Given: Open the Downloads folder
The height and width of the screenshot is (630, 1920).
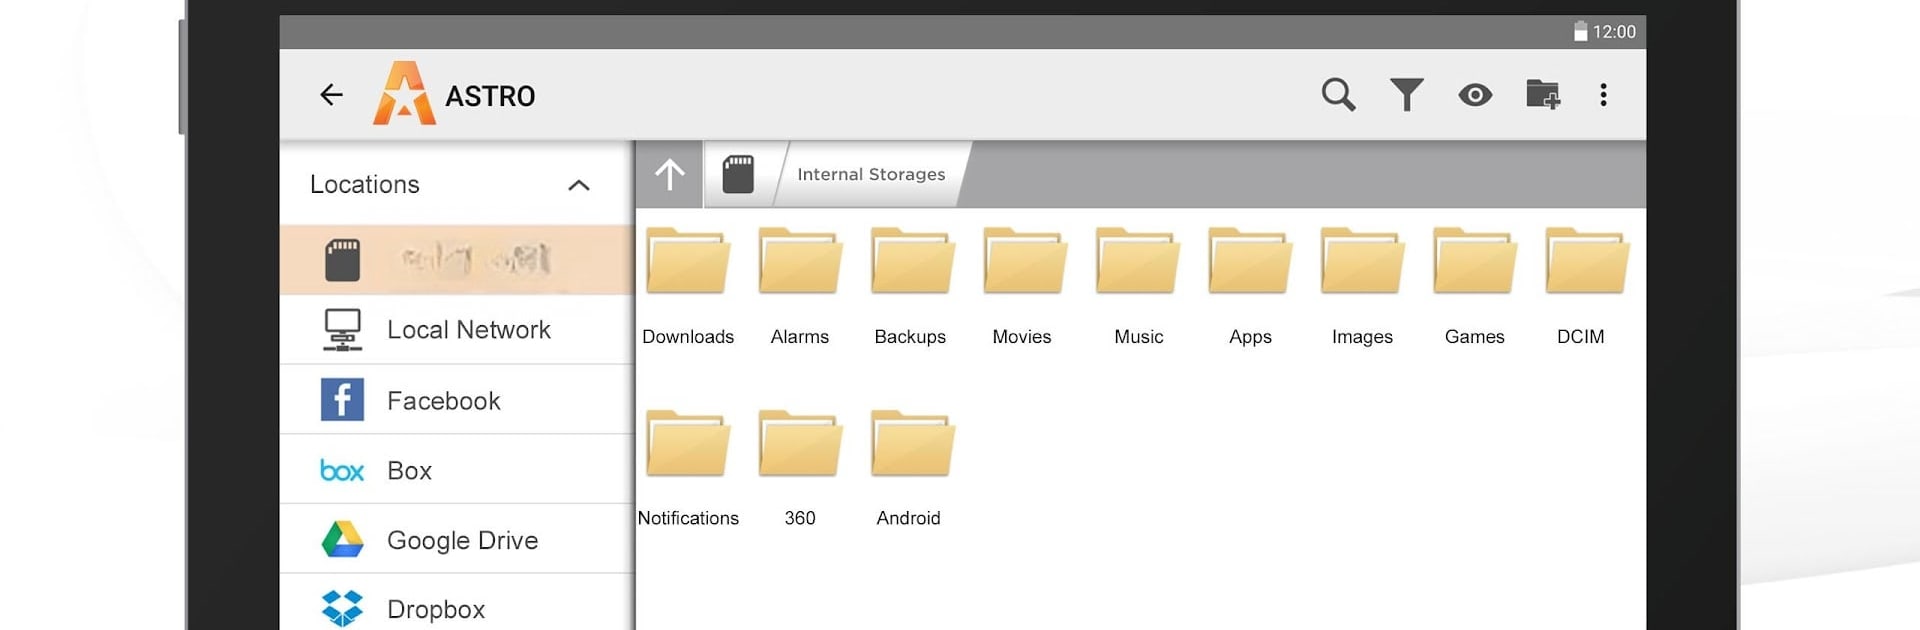Looking at the screenshot, I should tap(688, 287).
